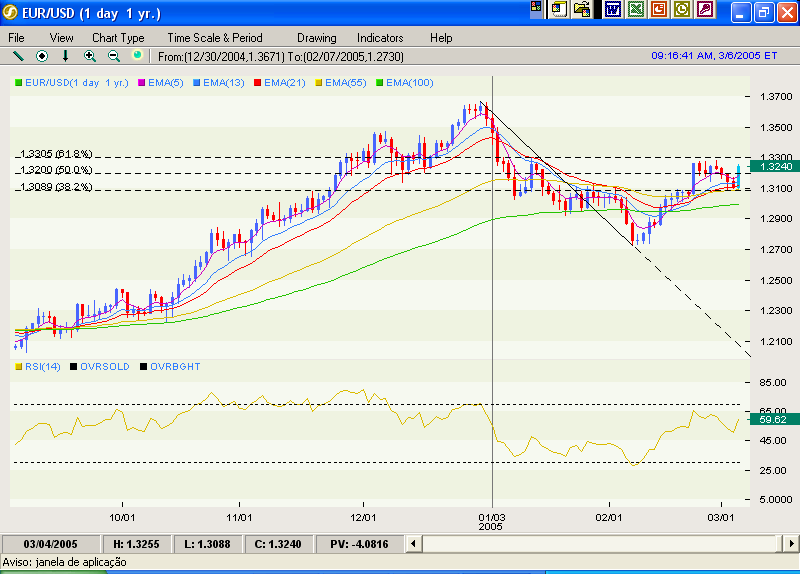Click the PV: -4.0816 status field
The width and height of the screenshot is (800, 574).
click(359, 544)
